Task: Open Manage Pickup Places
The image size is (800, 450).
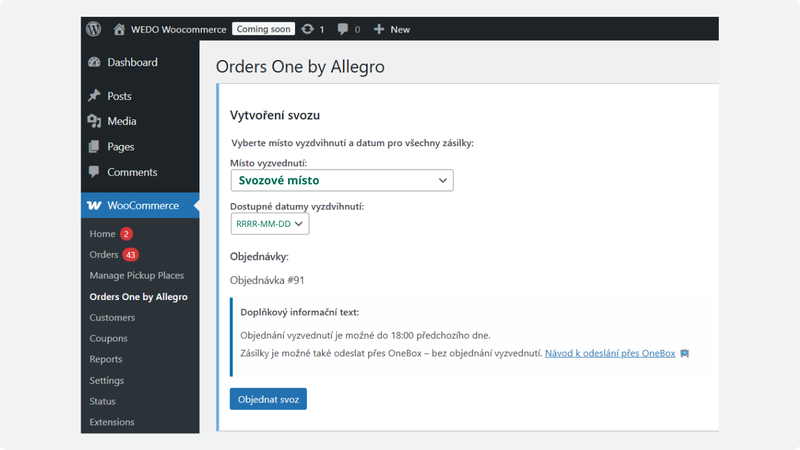Action: coord(137,276)
